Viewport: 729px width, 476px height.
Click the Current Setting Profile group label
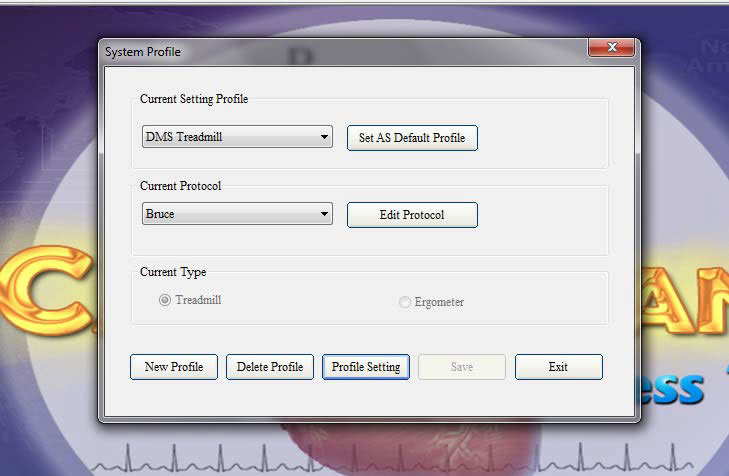point(194,99)
